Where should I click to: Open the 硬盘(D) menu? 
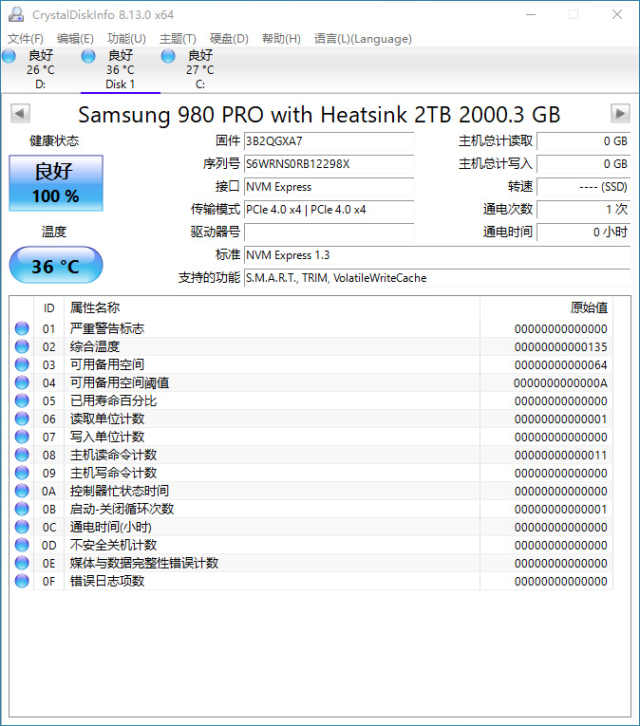[x=229, y=39]
